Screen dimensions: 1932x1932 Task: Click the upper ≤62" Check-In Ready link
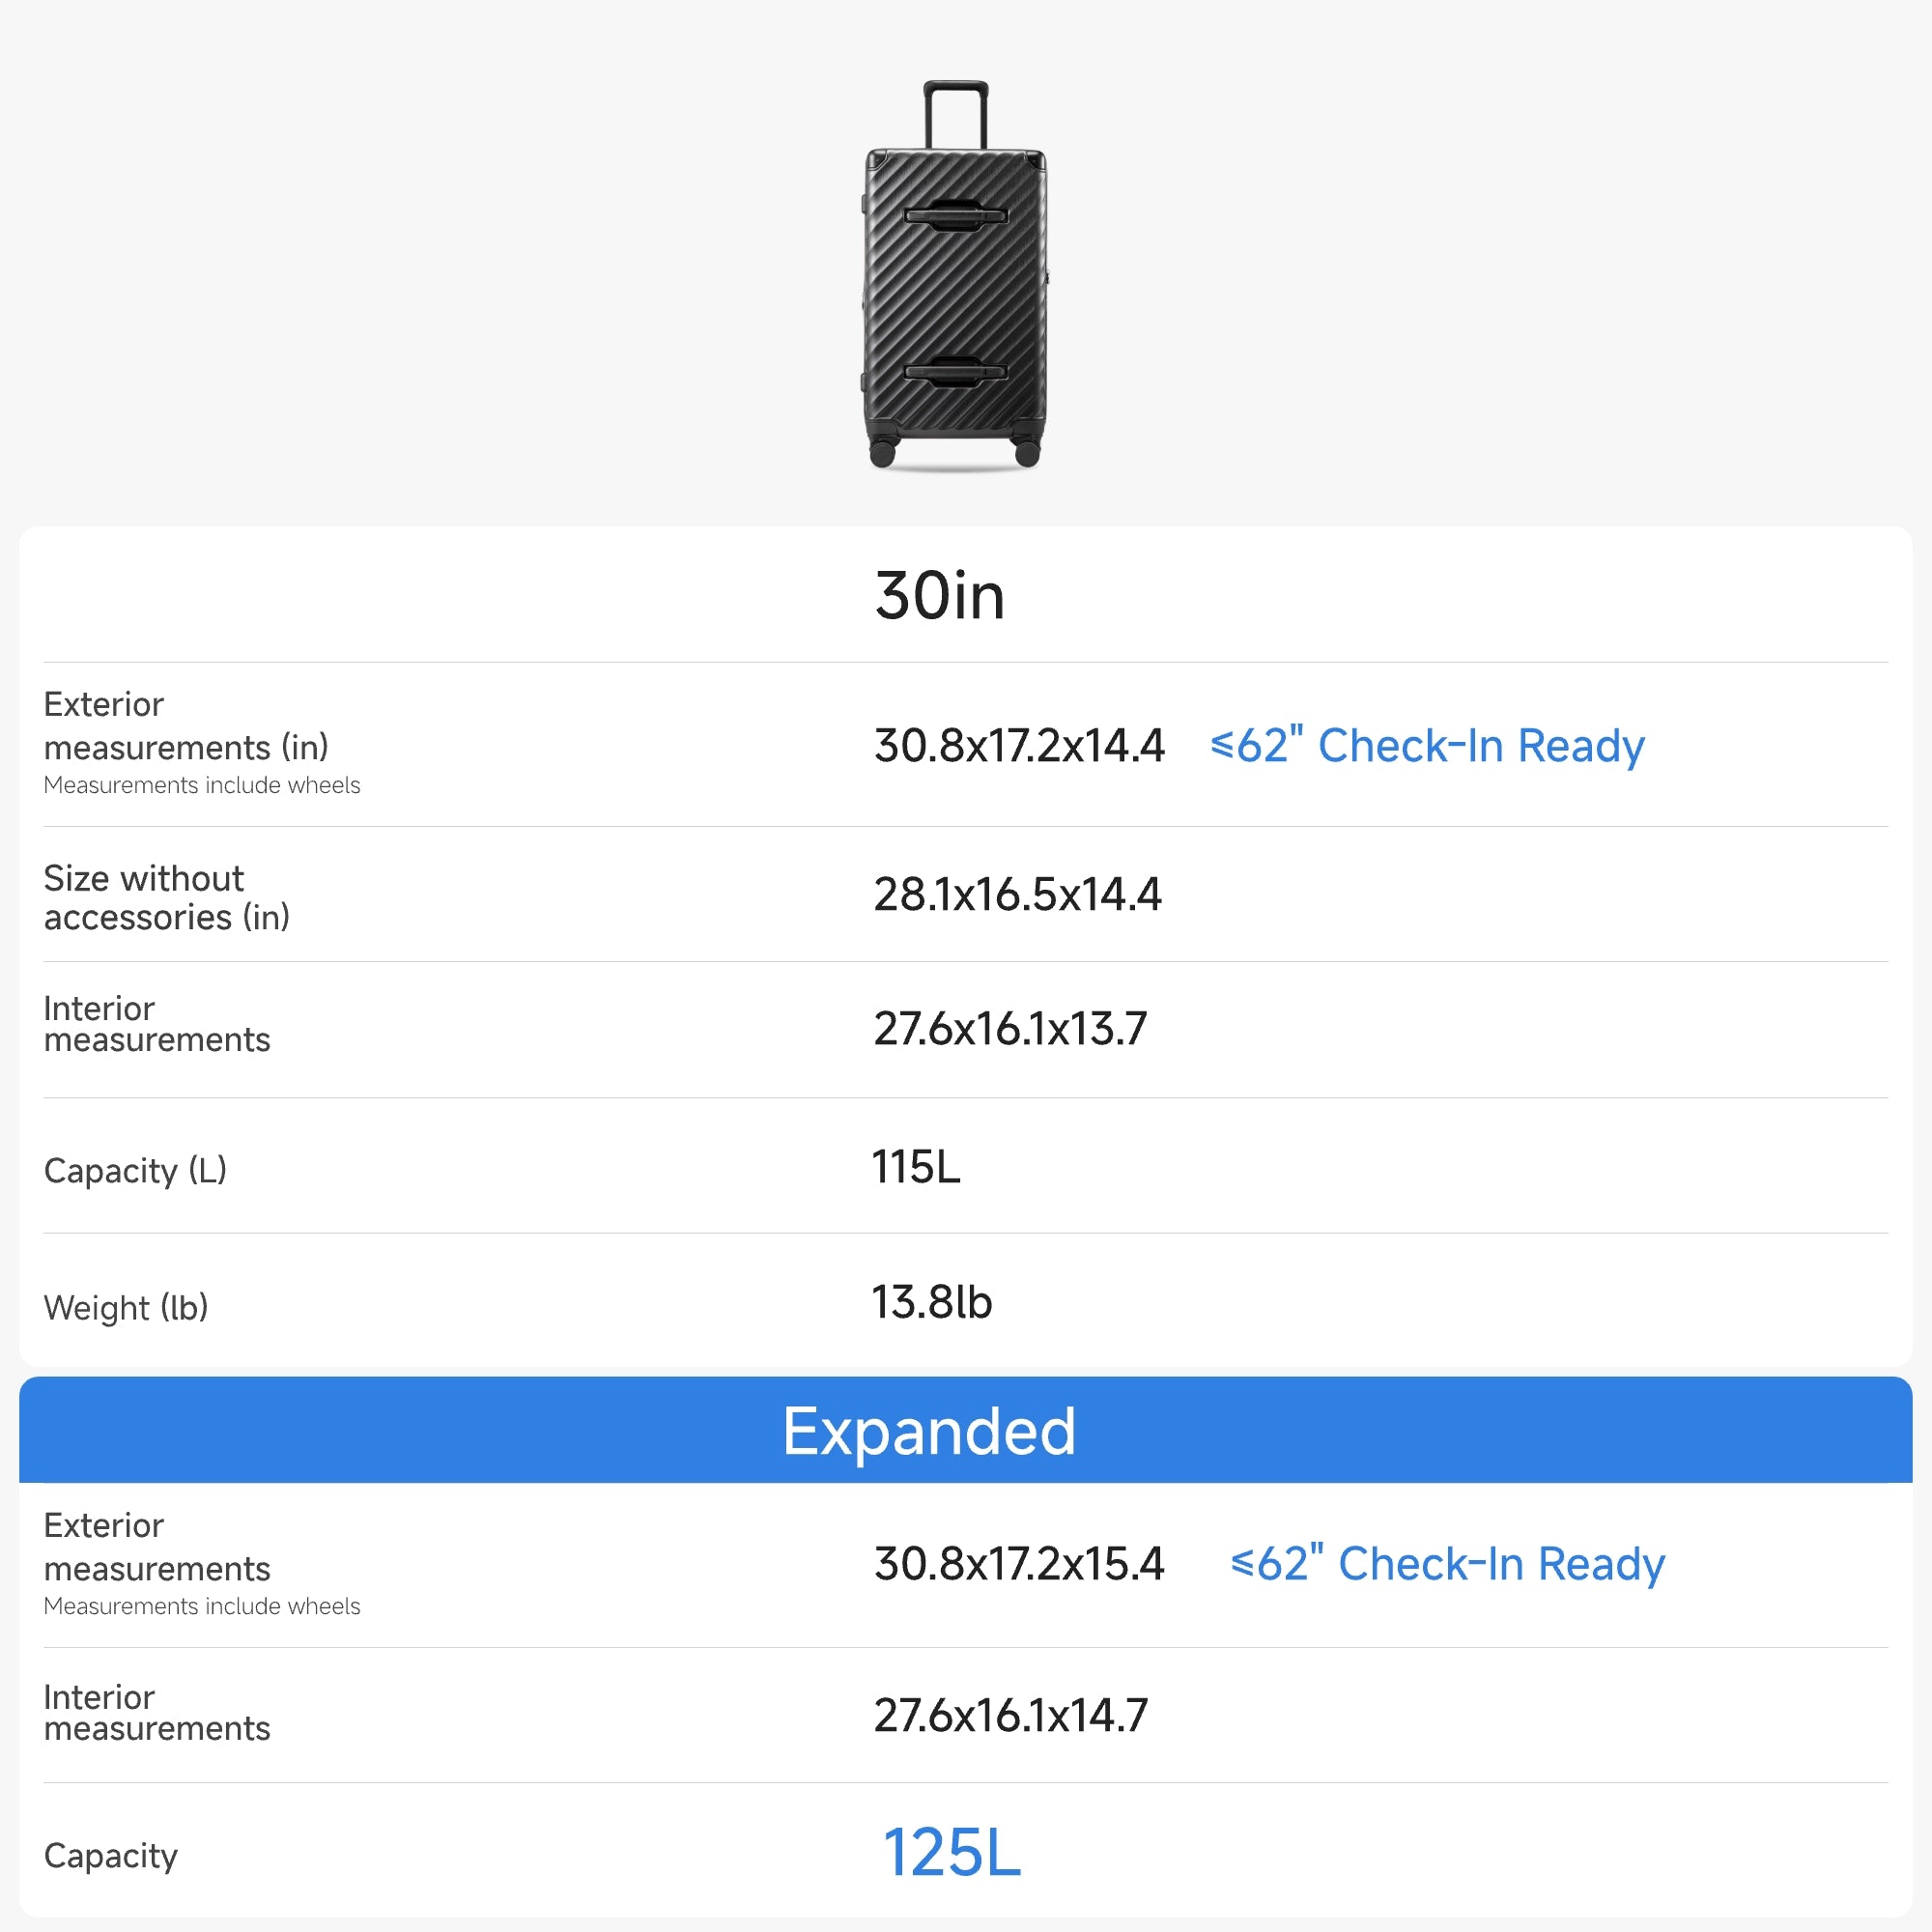pyautogui.click(x=1427, y=746)
